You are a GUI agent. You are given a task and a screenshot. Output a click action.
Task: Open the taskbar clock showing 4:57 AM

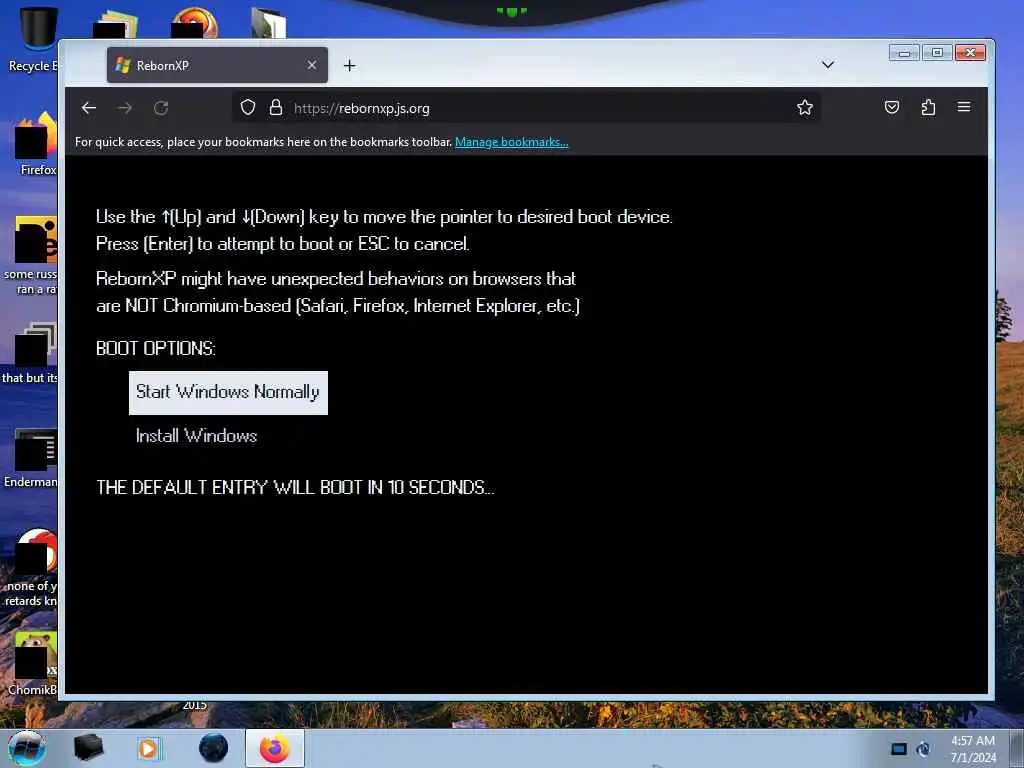(973, 749)
